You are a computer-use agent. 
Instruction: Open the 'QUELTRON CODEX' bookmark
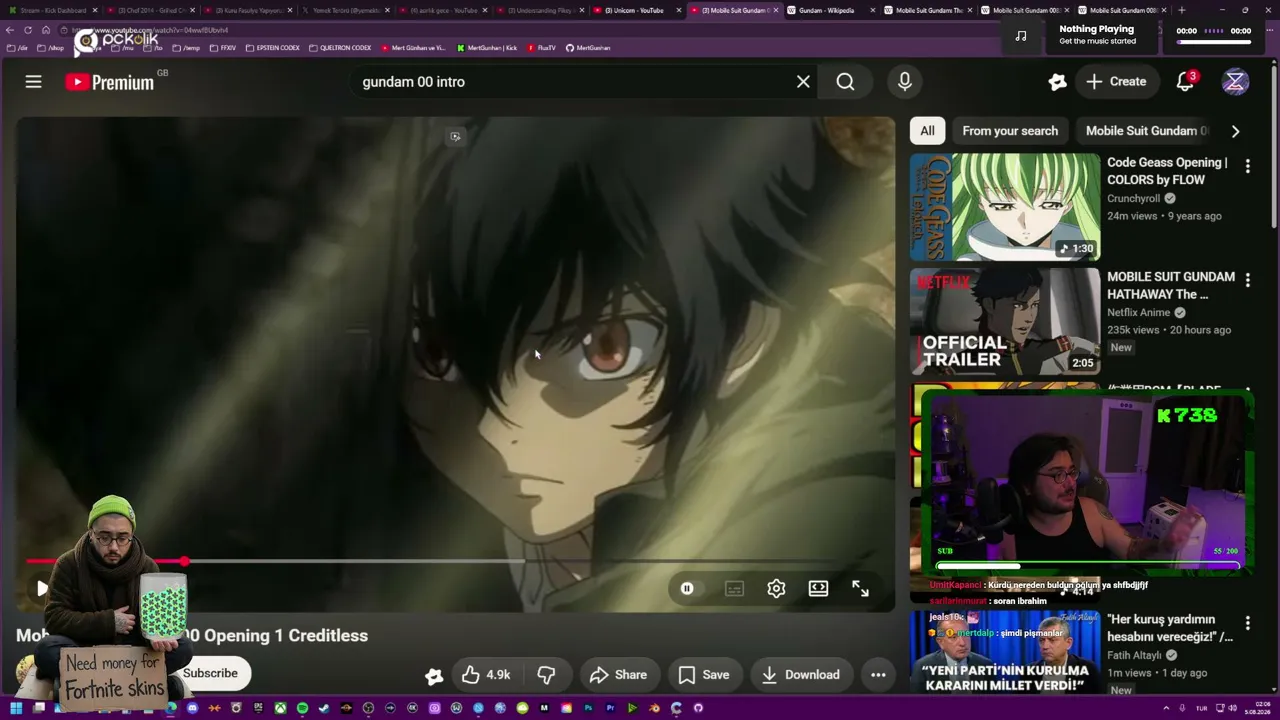(340, 48)
